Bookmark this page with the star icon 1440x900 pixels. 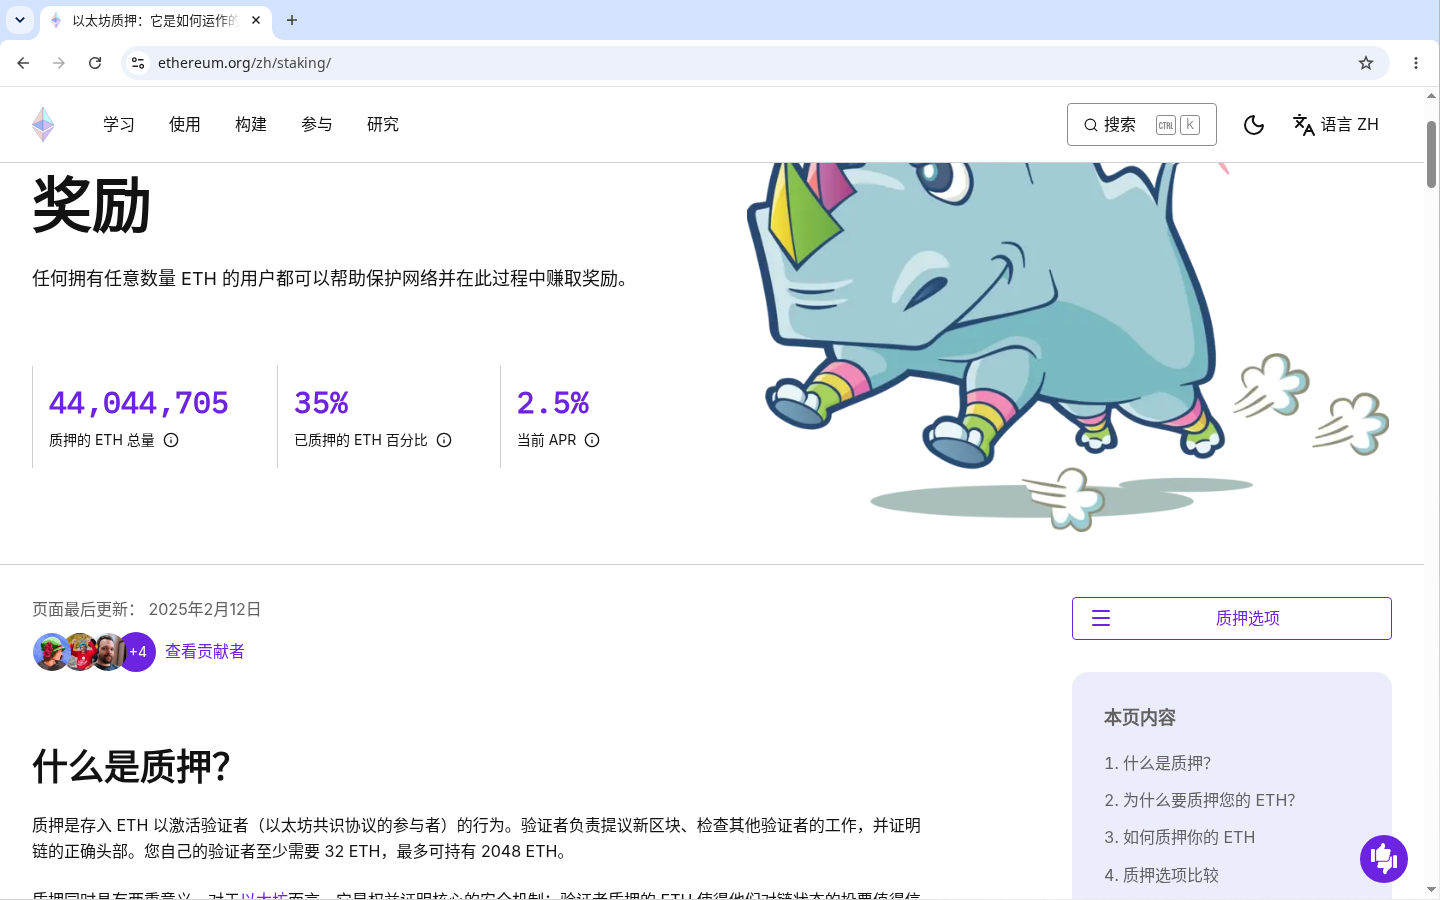tap(1366, 63)
